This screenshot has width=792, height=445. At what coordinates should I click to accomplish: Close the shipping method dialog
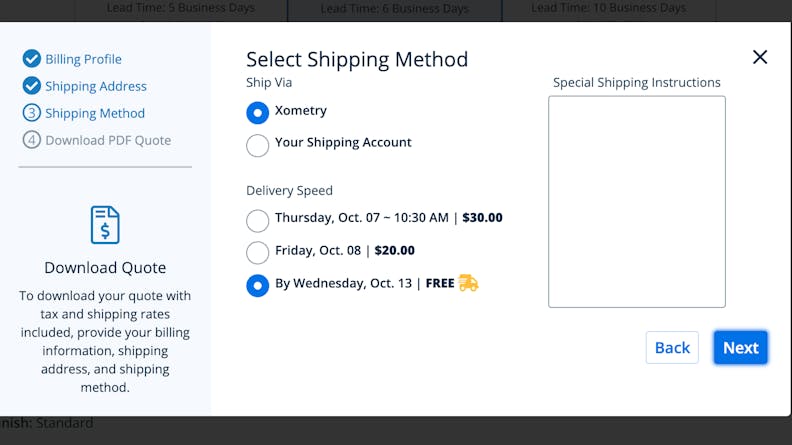(x=760, y=57)
